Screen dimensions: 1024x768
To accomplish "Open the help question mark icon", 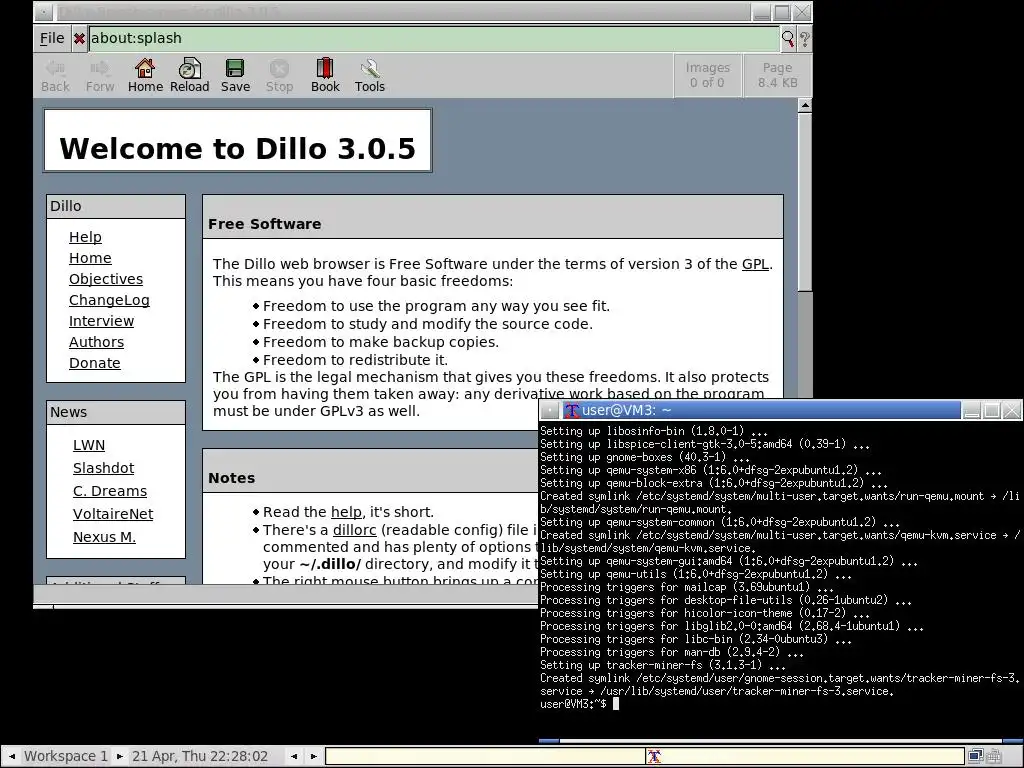I will click(805, 39).
